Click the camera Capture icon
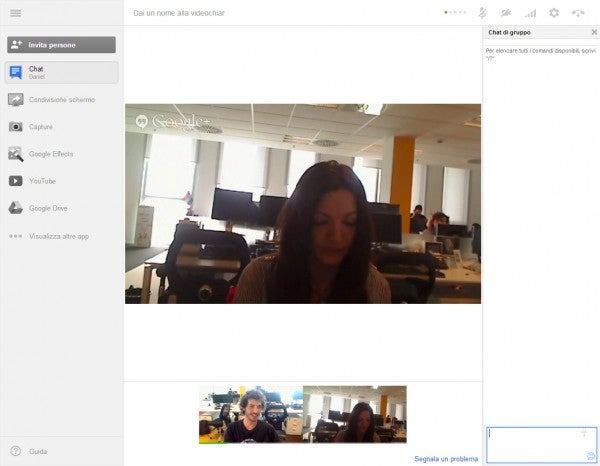Image resolution: width=600 pixels, height=466 pixels. 16,127
